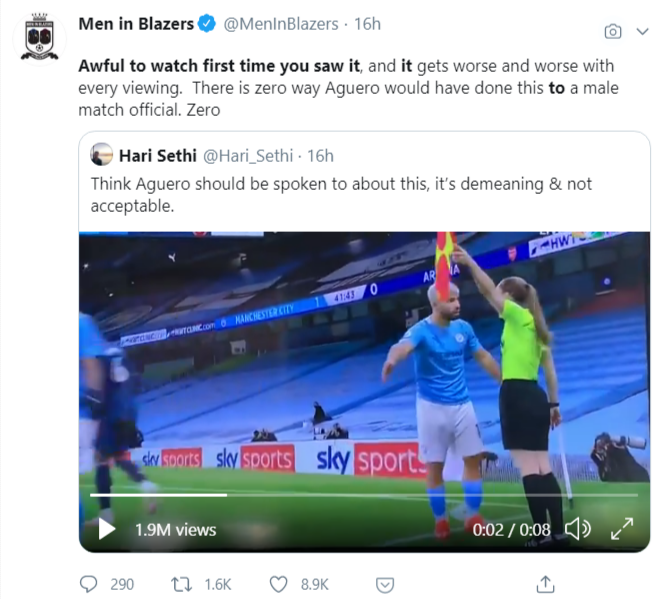Enter fullscreen on the video
Screen dimensions: 664x599
pyautogui.click(x=623, y=529)
